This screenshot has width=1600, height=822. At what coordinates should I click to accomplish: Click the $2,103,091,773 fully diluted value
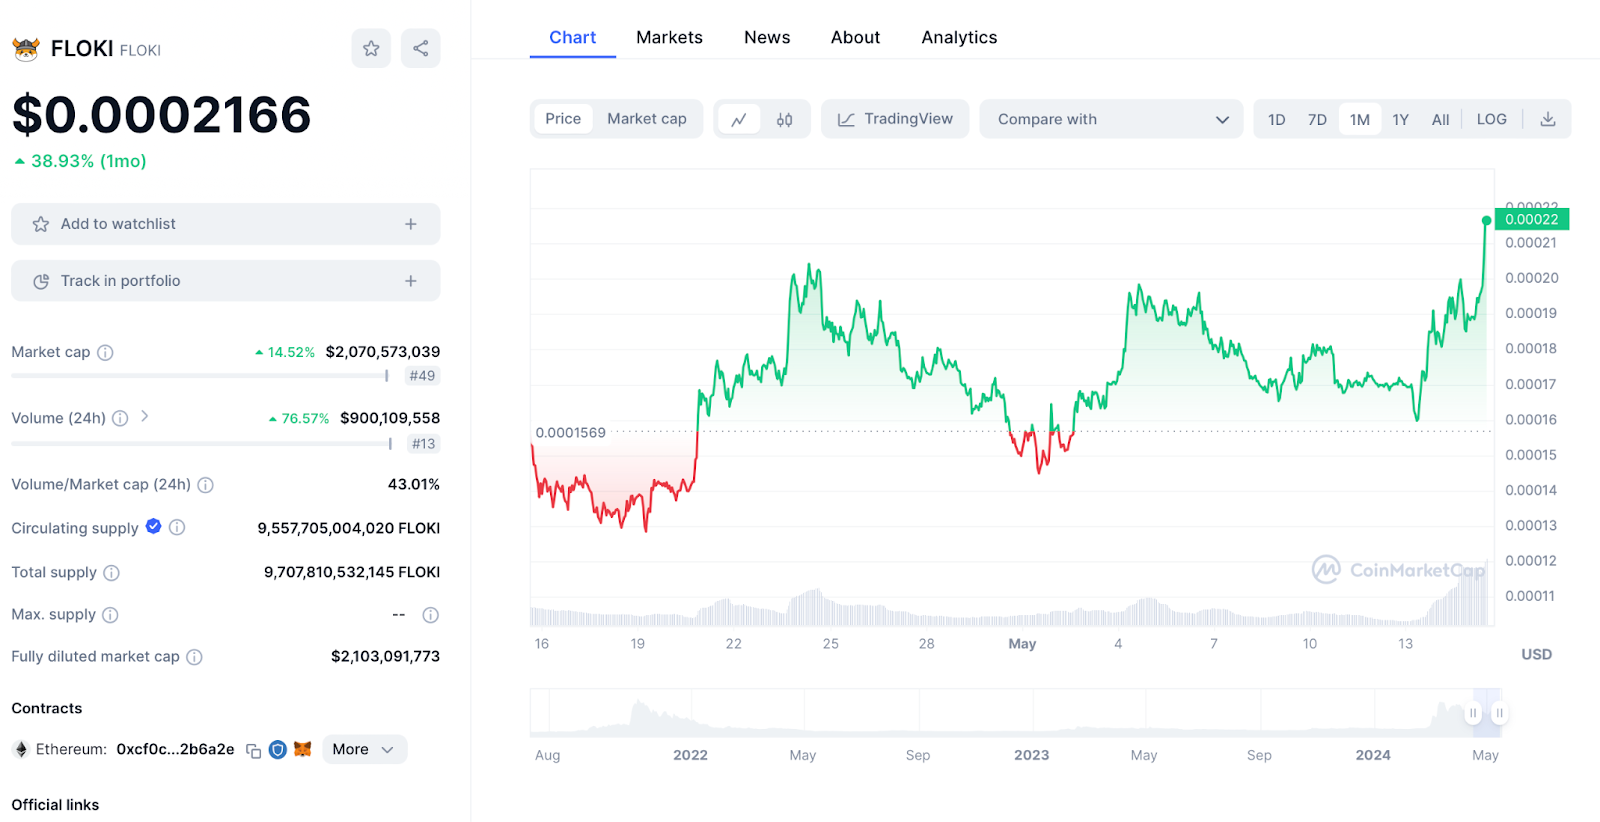[x=385, y=657]
